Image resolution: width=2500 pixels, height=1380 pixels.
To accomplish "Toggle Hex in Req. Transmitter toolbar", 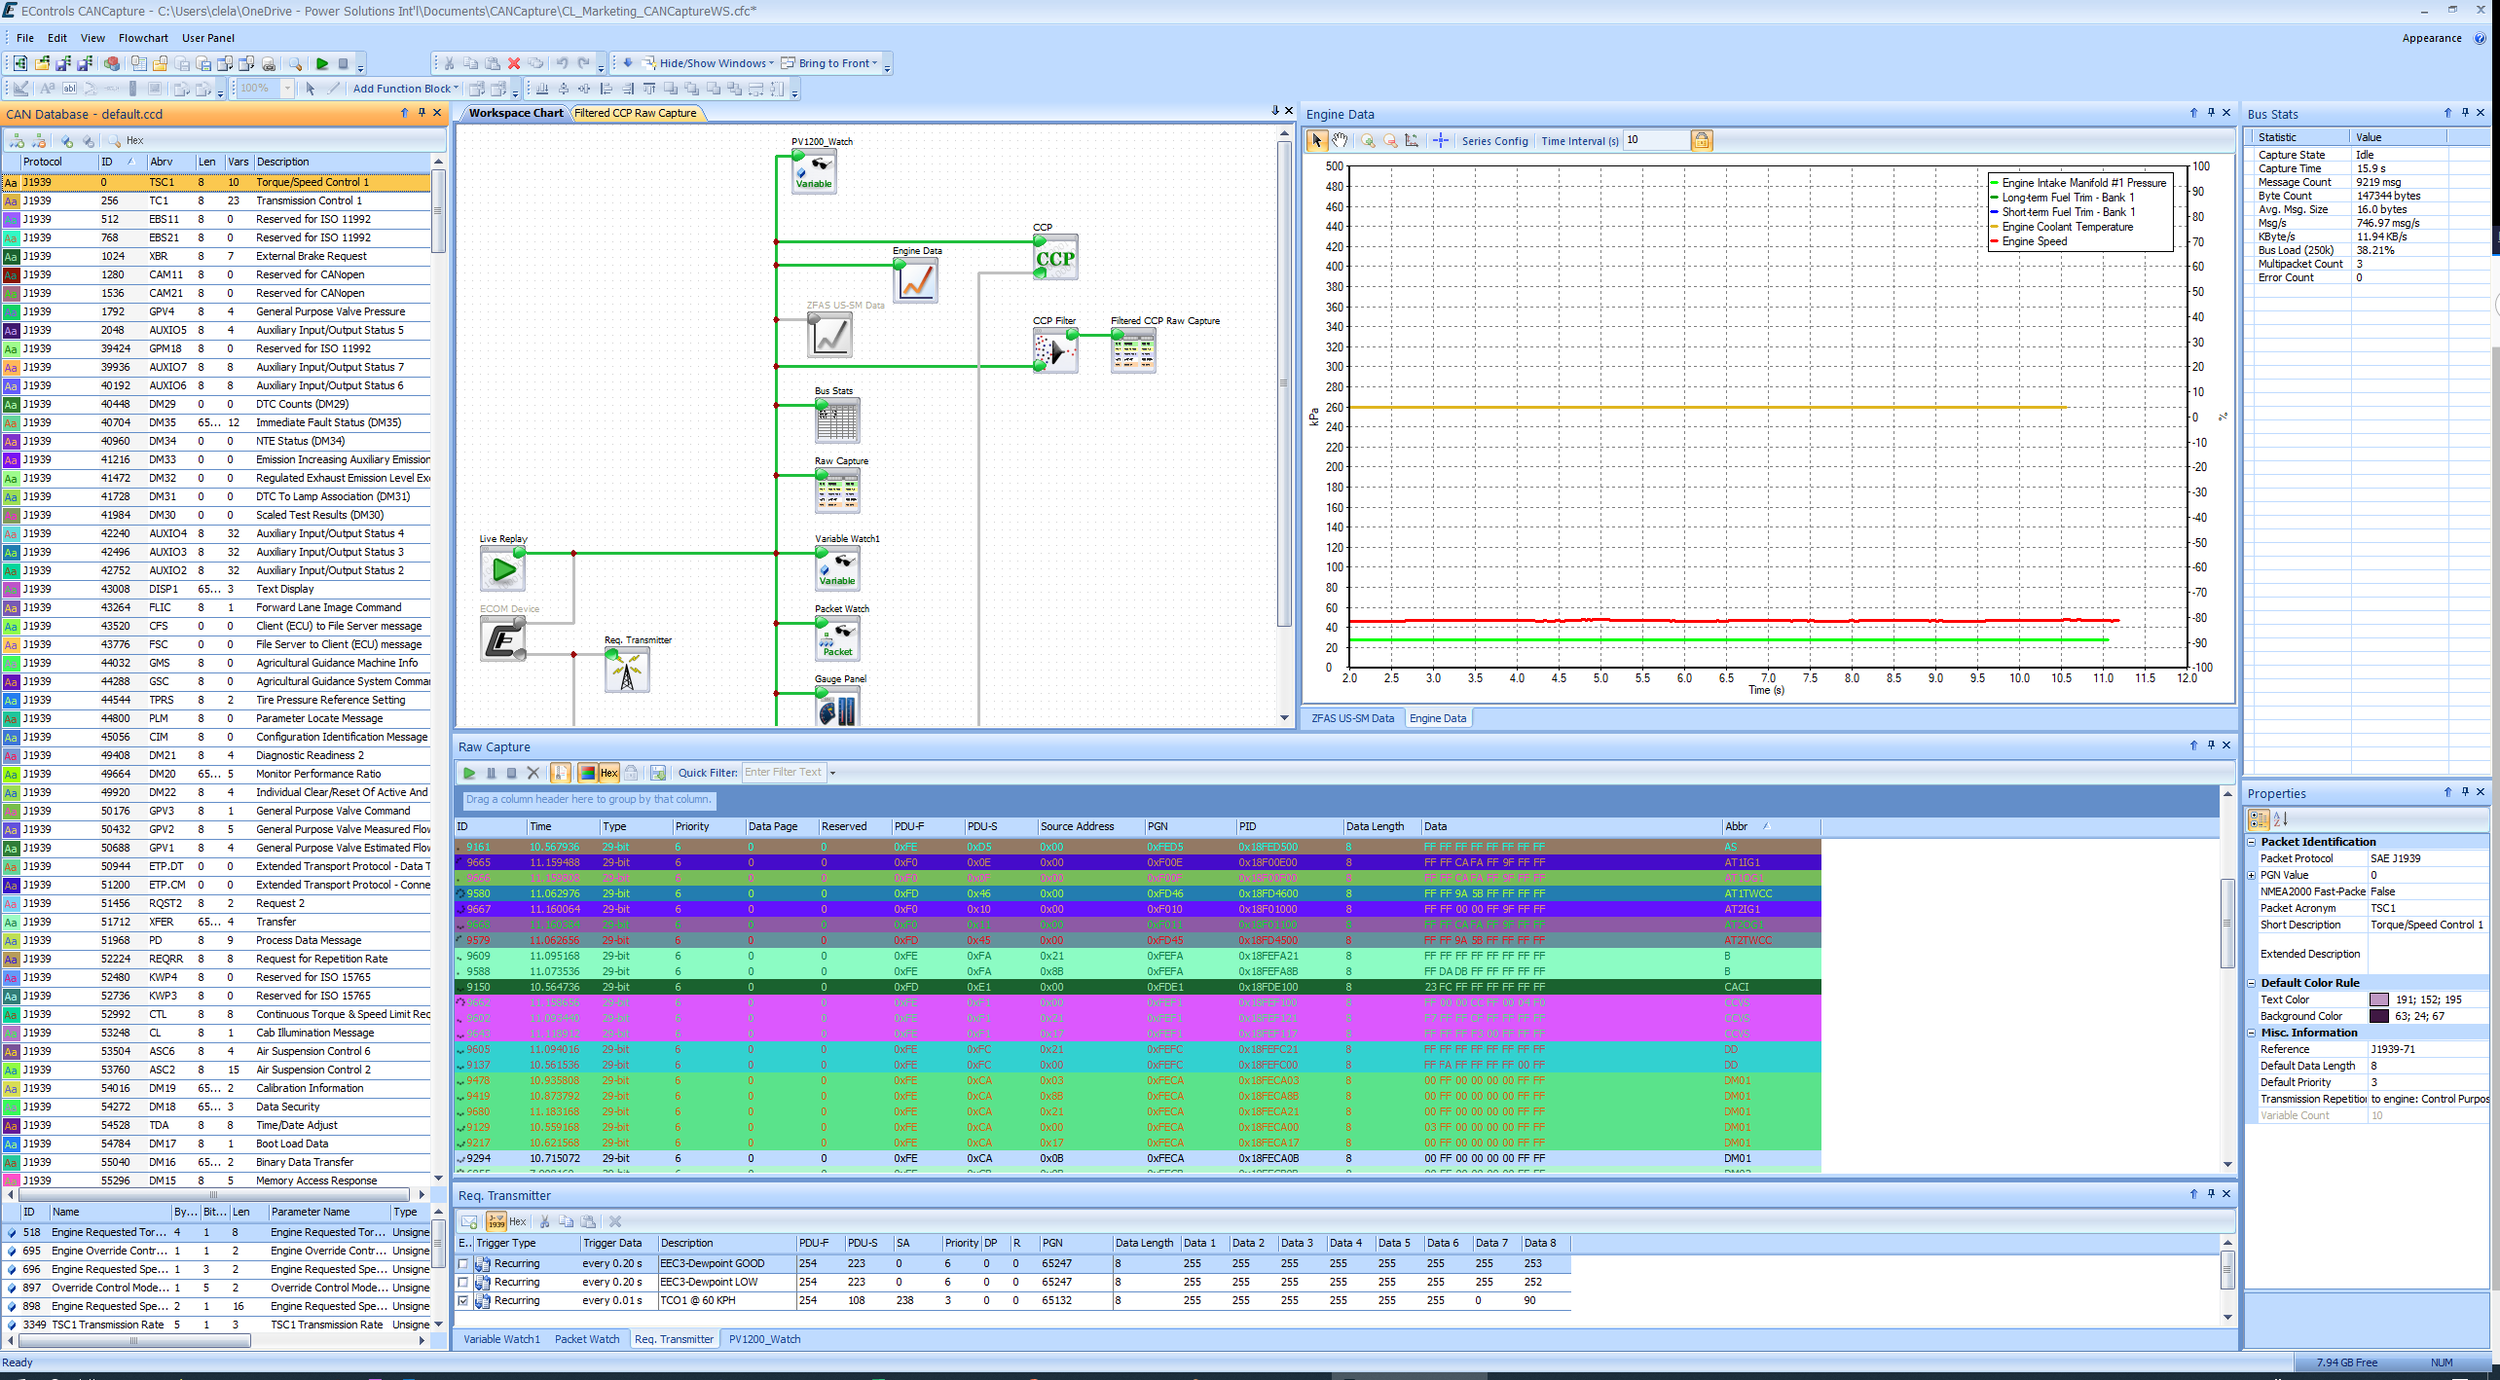I will pyautogui.click(x=517, y=1222).
